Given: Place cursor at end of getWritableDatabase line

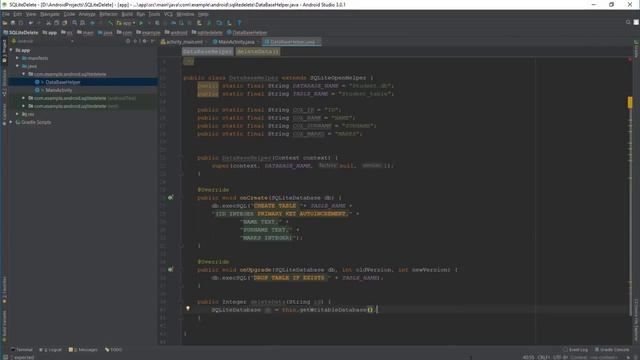Looking at the screenshot, I should (377, 310).
